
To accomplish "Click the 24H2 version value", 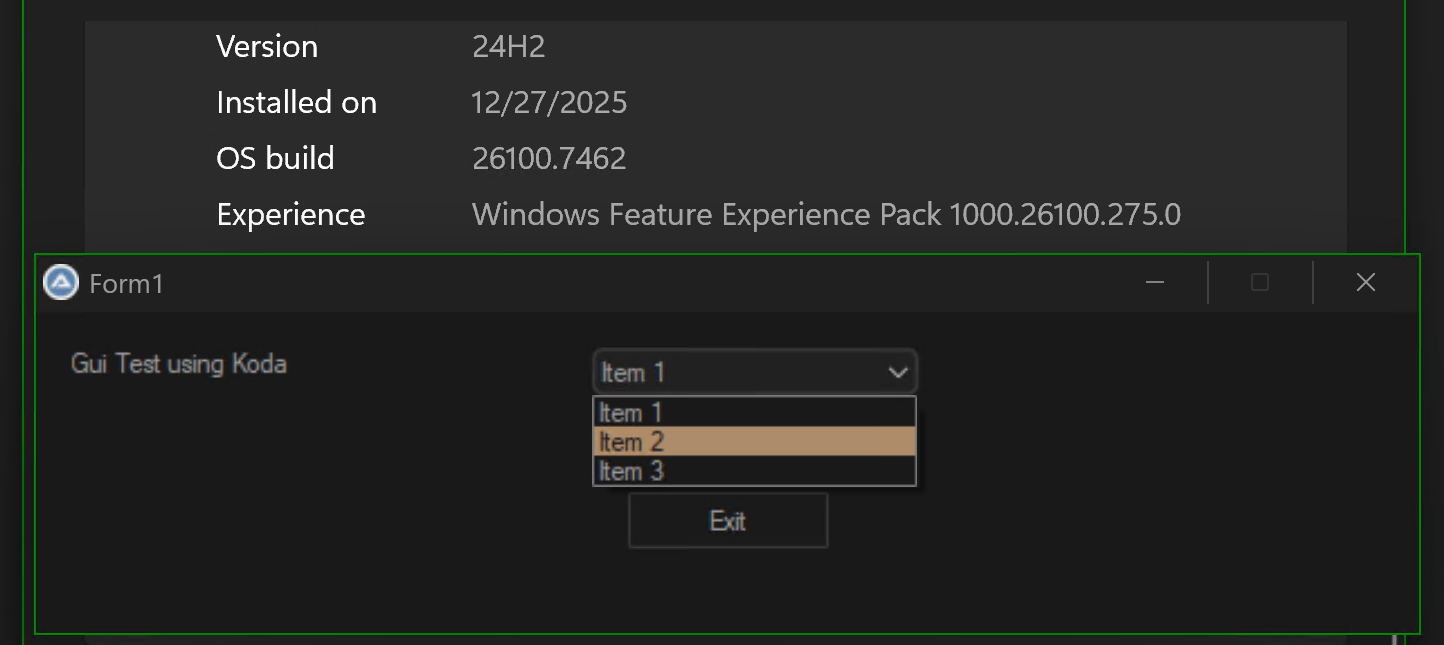I will [x=509, y=47].
